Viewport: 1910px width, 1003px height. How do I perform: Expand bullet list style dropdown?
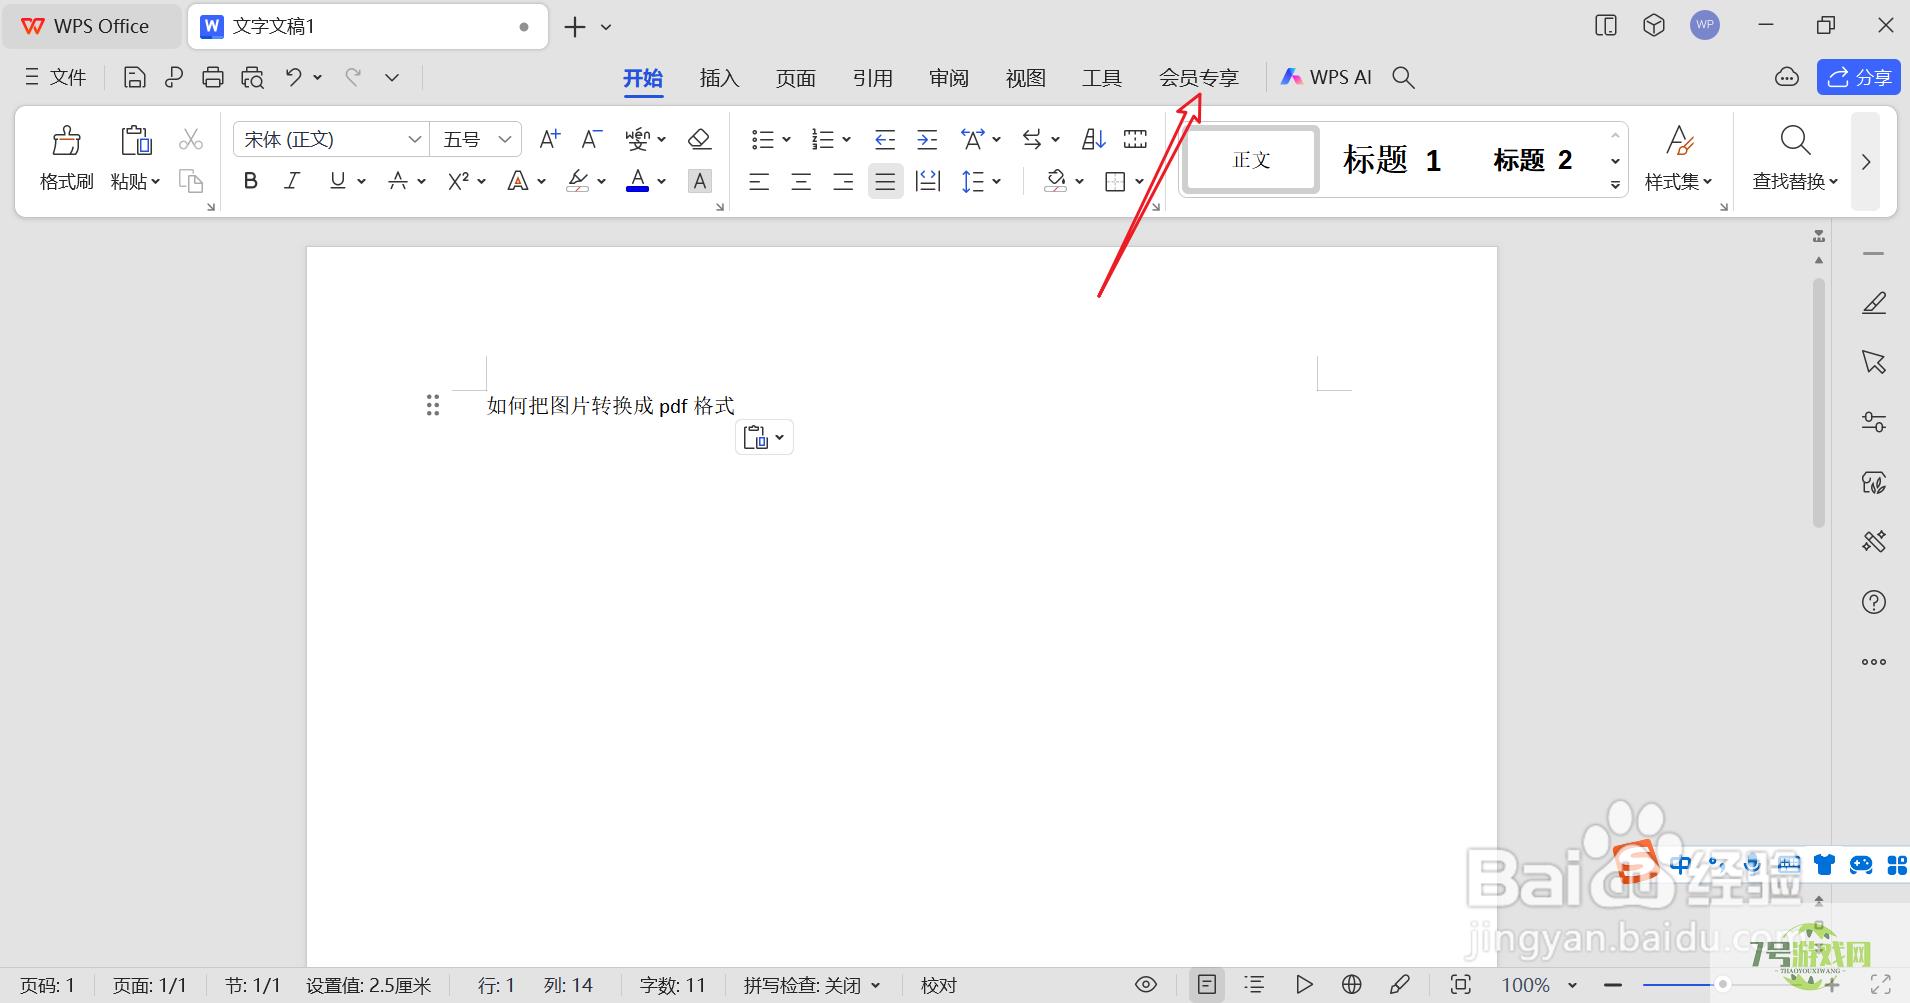click(x=786, y=140)
